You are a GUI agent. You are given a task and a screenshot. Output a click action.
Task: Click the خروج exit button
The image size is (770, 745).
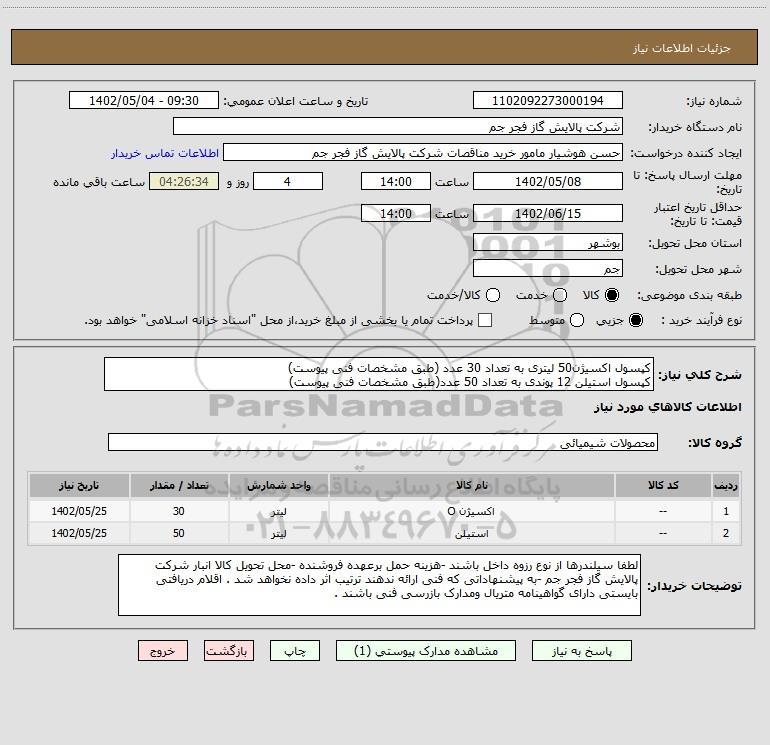163,651
